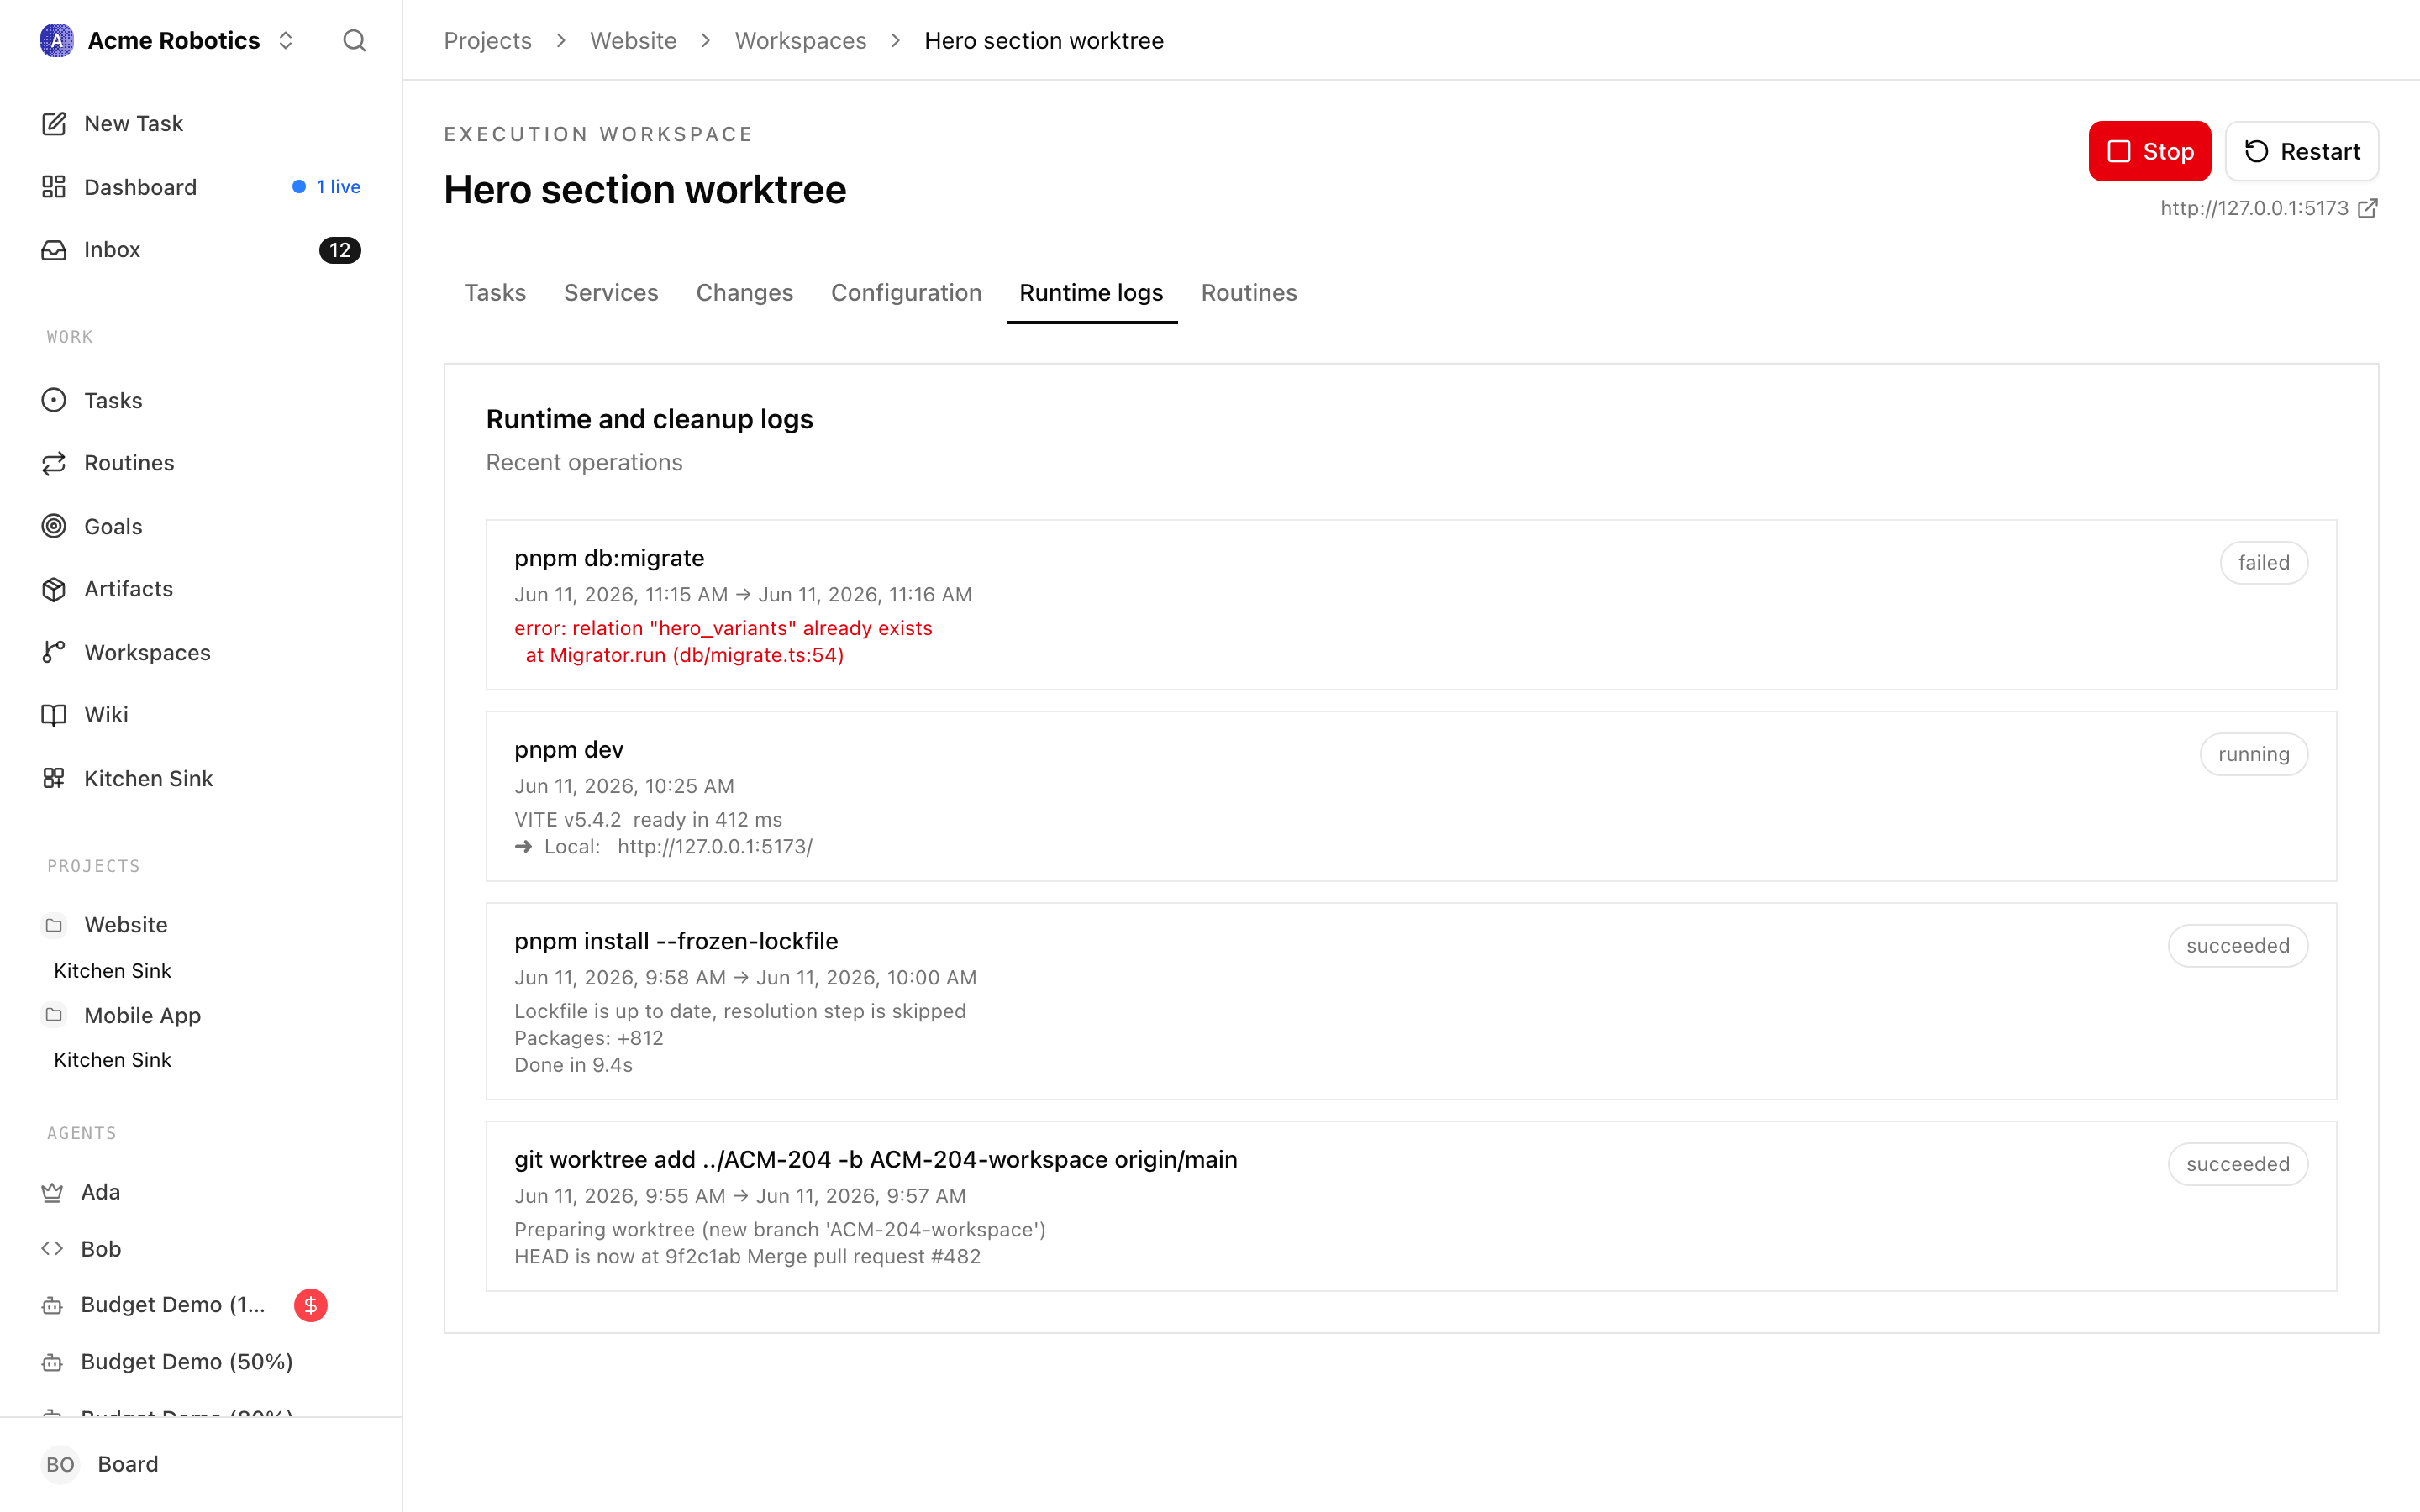
Task: Open Tasks icon in Work section
Action: (54, 401)
